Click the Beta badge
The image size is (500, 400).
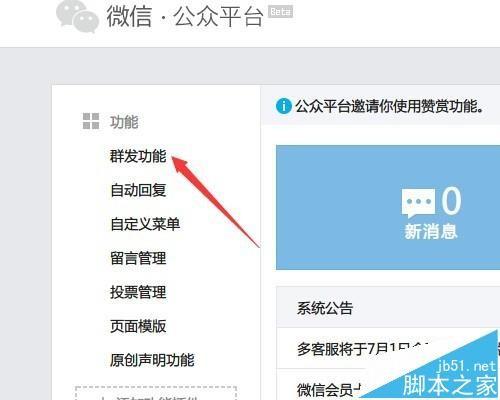[281, 12]
